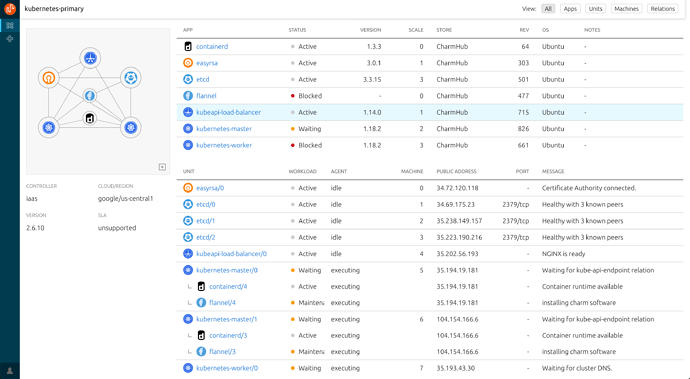Screen dimensions: 690x379
Task: Click the 'Waiting for cluster DNS.' message
Action: pos(577,368)
